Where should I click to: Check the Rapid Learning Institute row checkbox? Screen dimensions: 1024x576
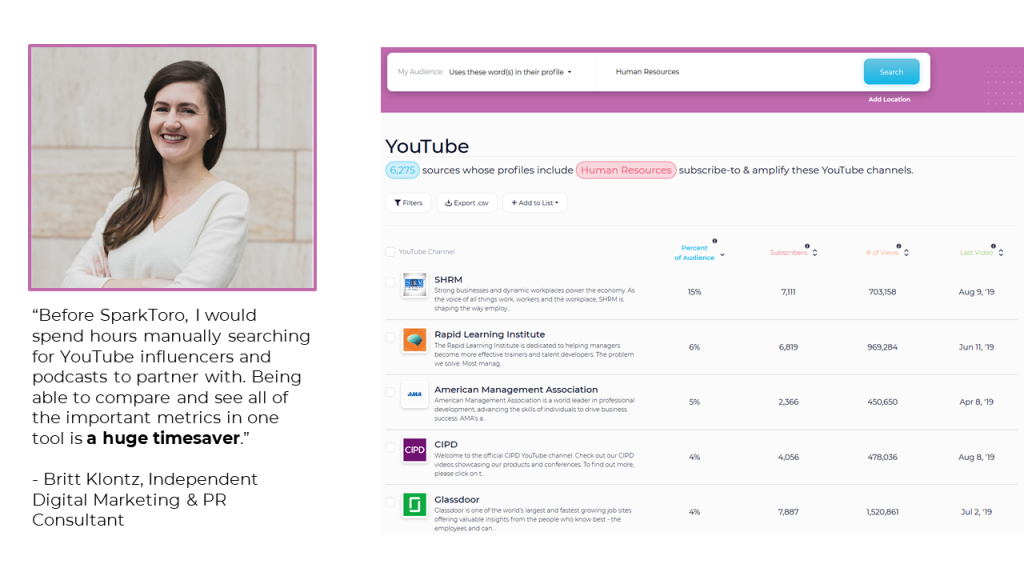pos(390,337)
